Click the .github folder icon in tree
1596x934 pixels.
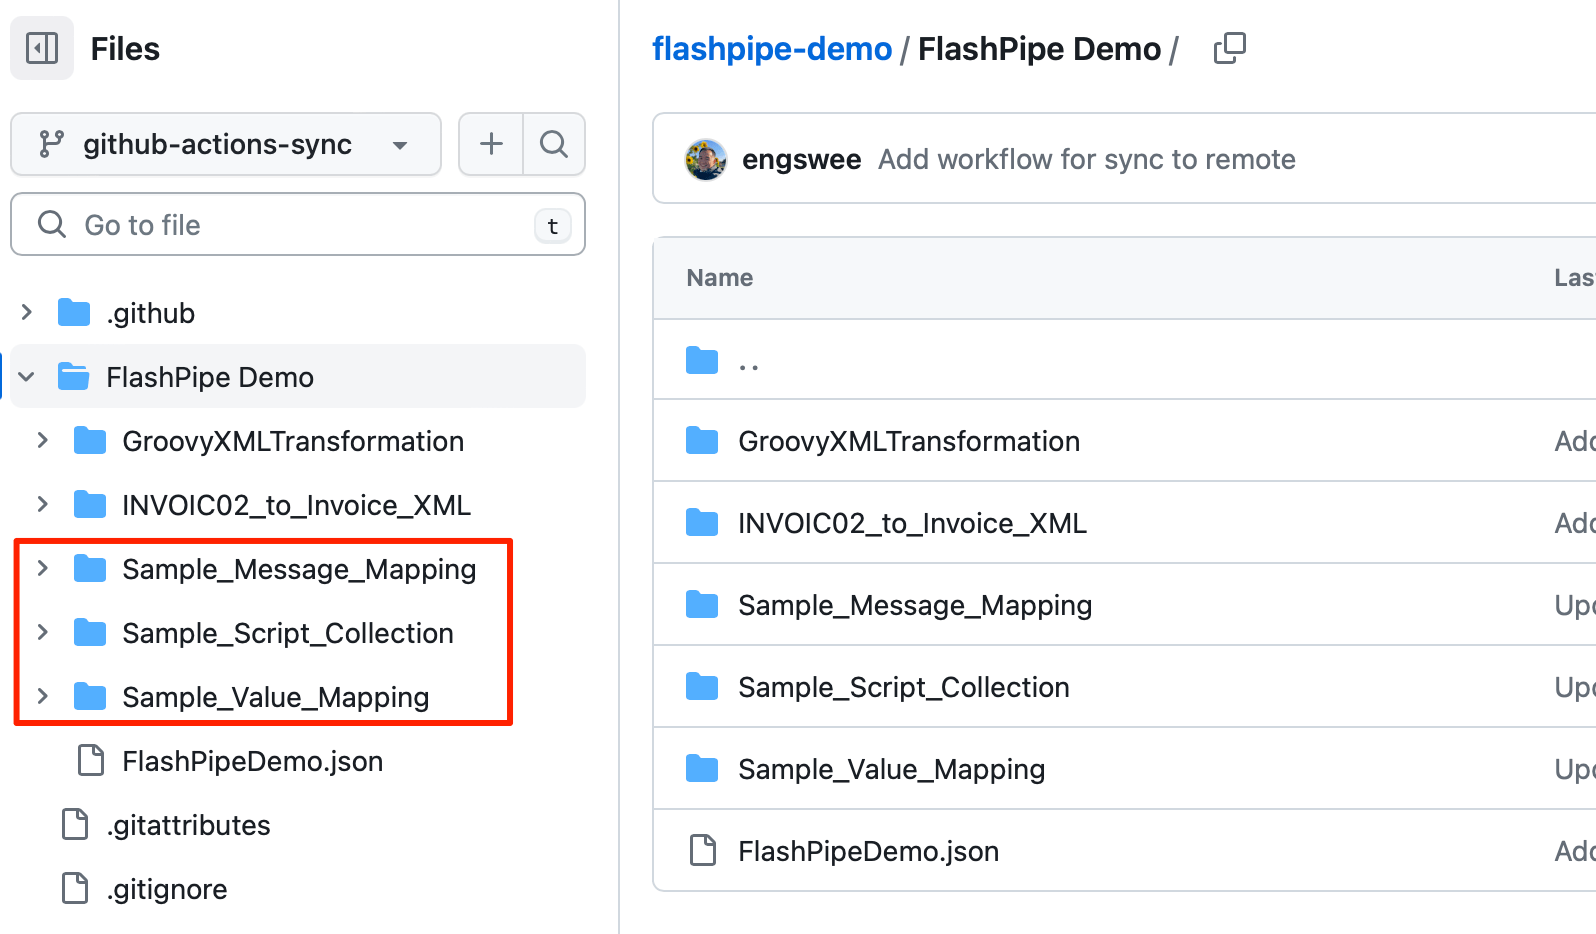tap(74, 312)
